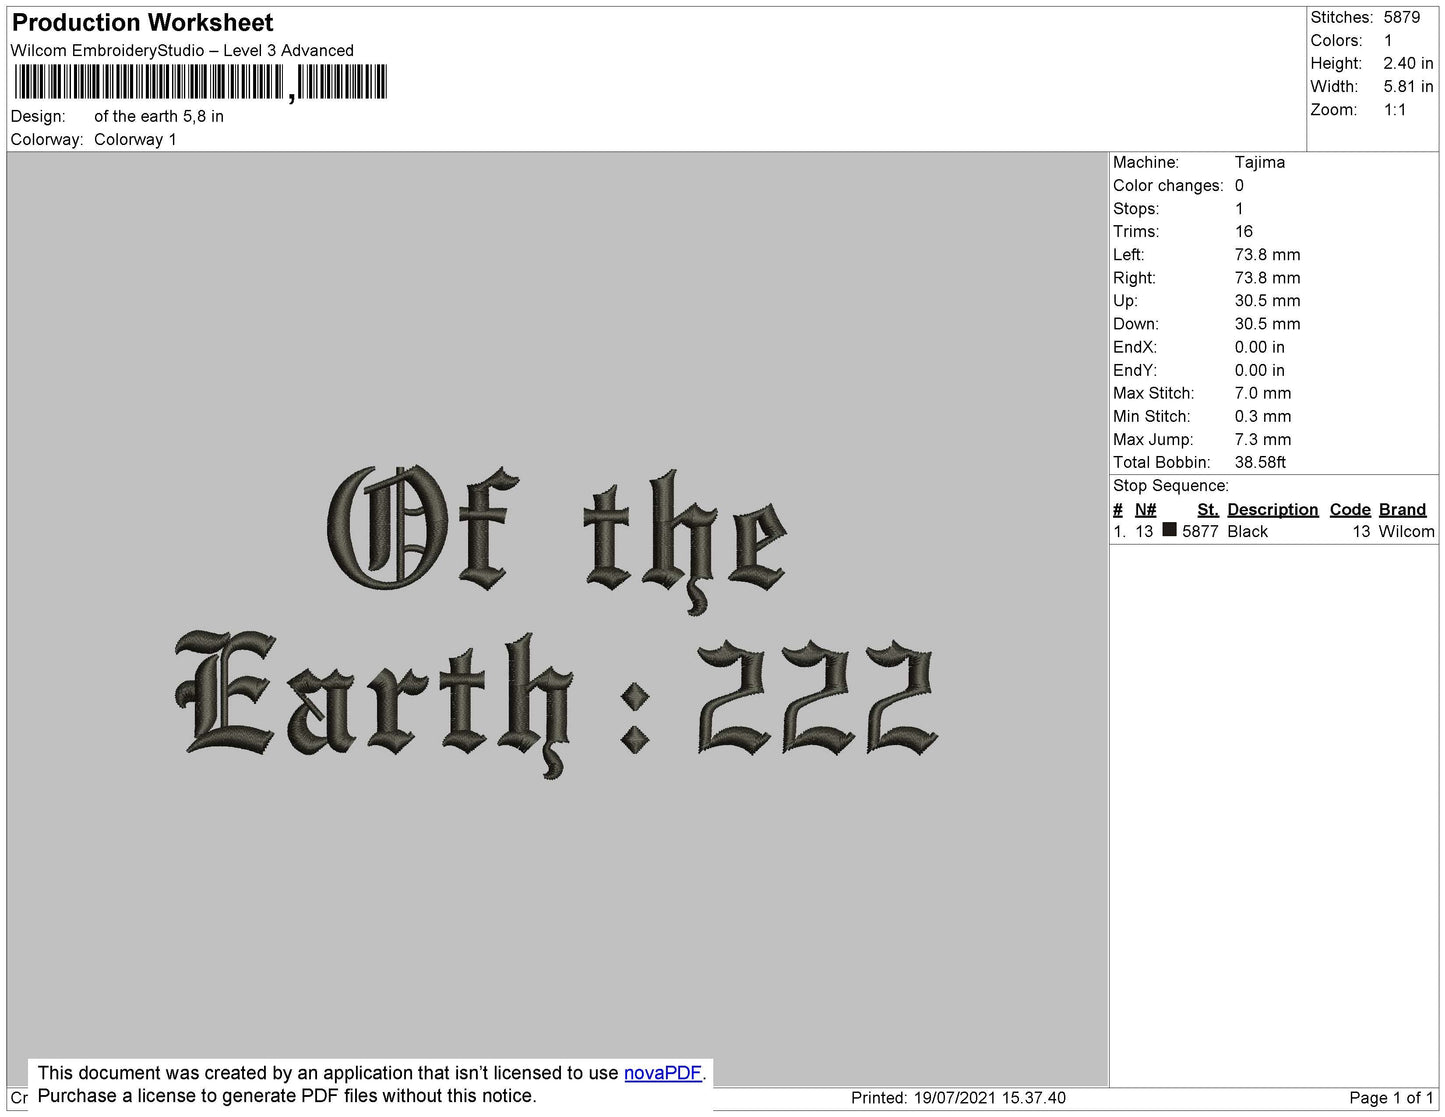Click the 'Stop Sequence:' label

[1170, 485]
